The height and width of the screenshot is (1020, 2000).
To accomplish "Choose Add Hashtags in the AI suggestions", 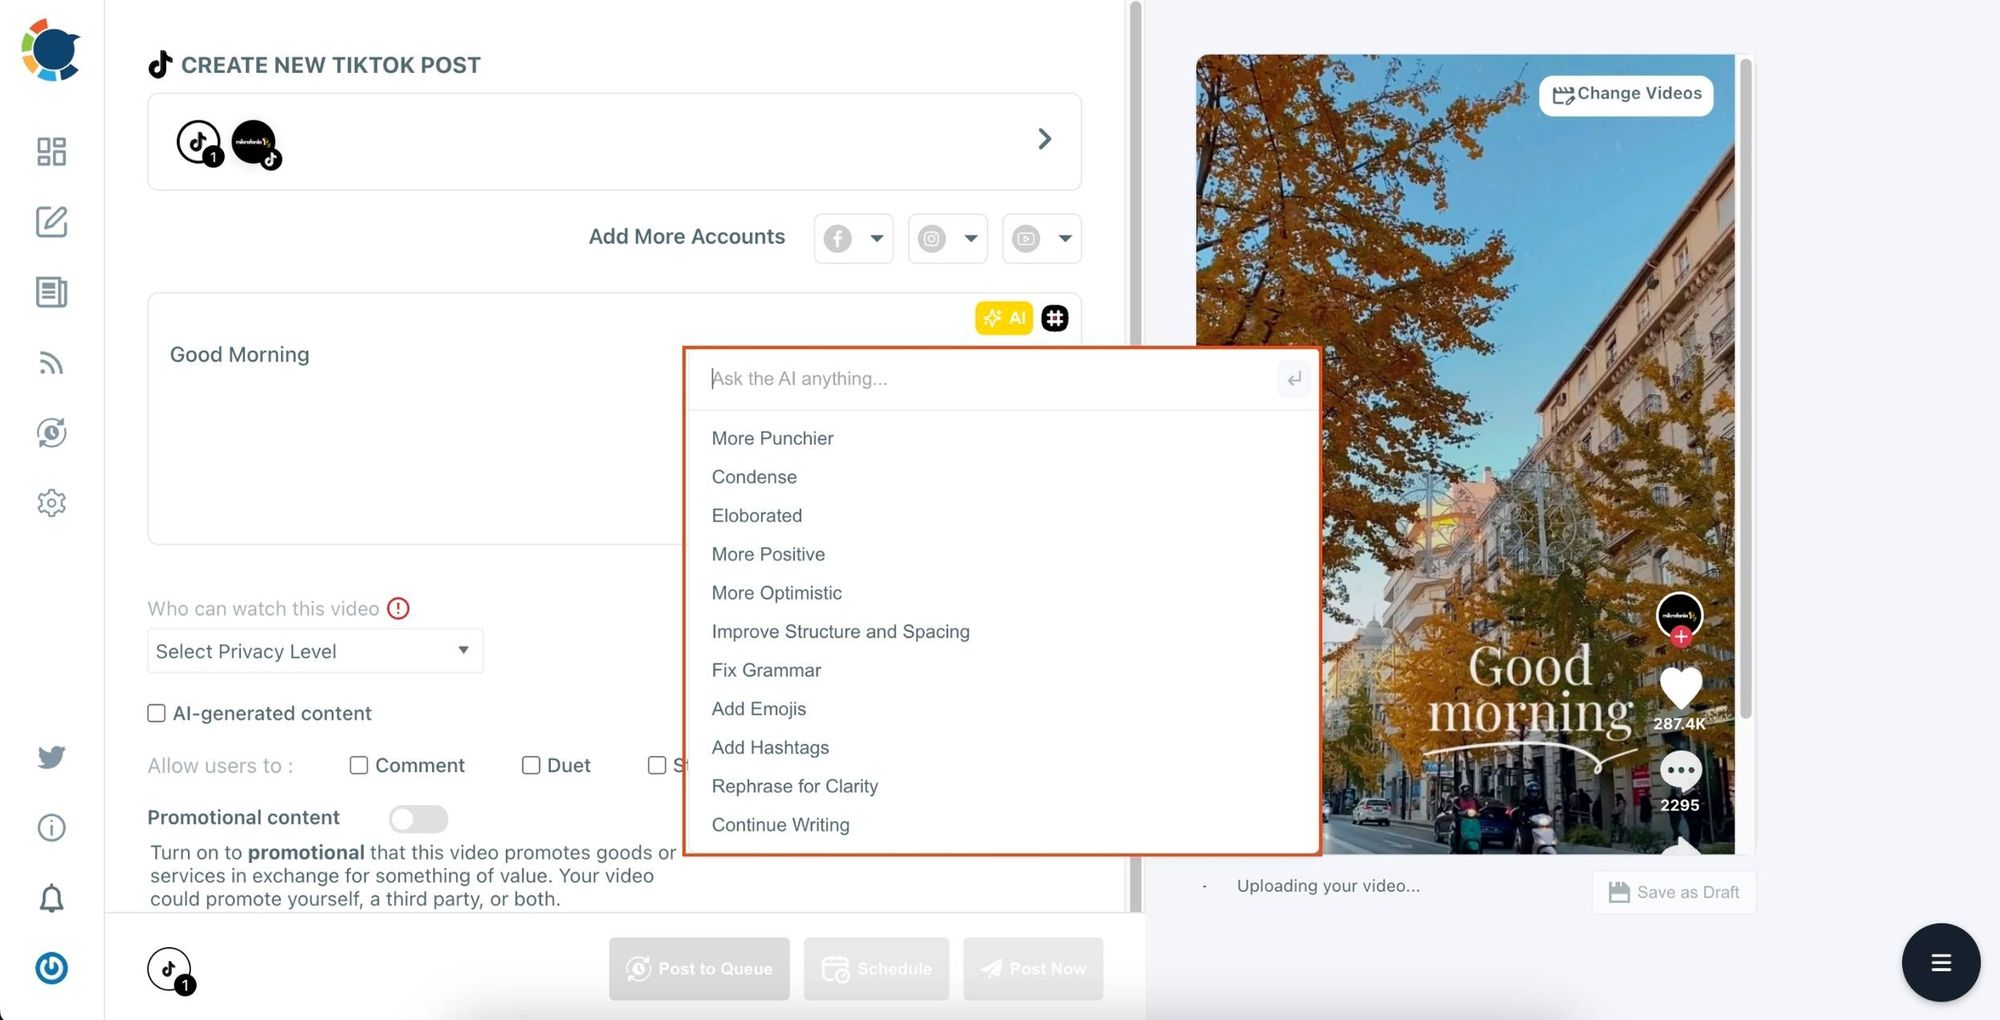I will (x=770, y=747).
